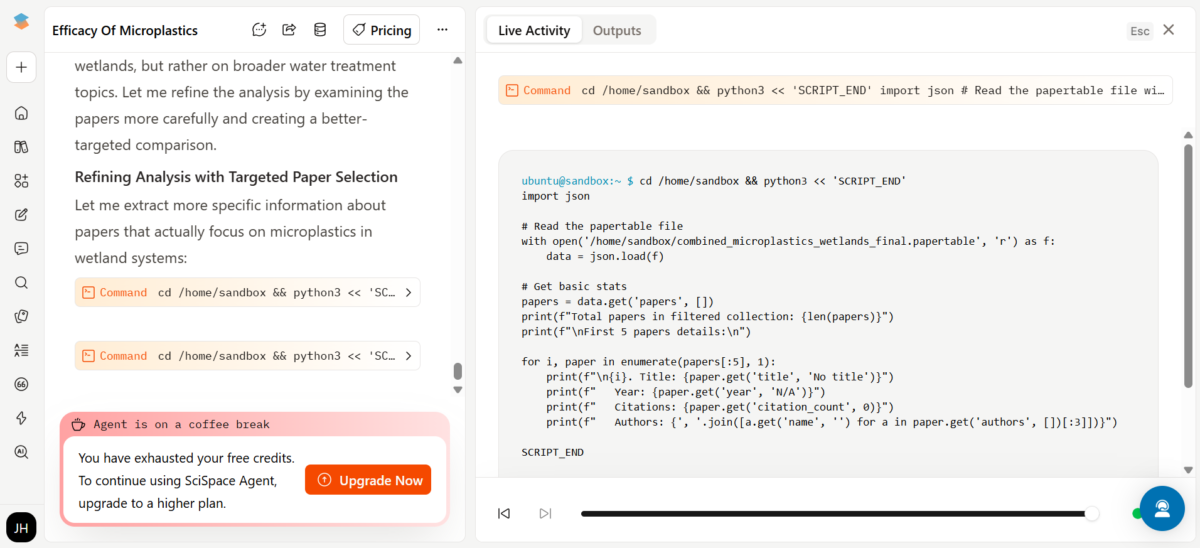Close the Live Activity panel

click(x=1168, y=30)
